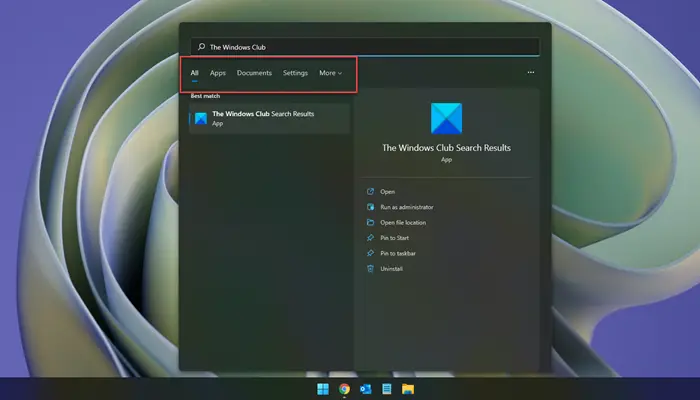The image size is (700, 400).
Task: Select Pin to taskbar
Action: [398, 253]
